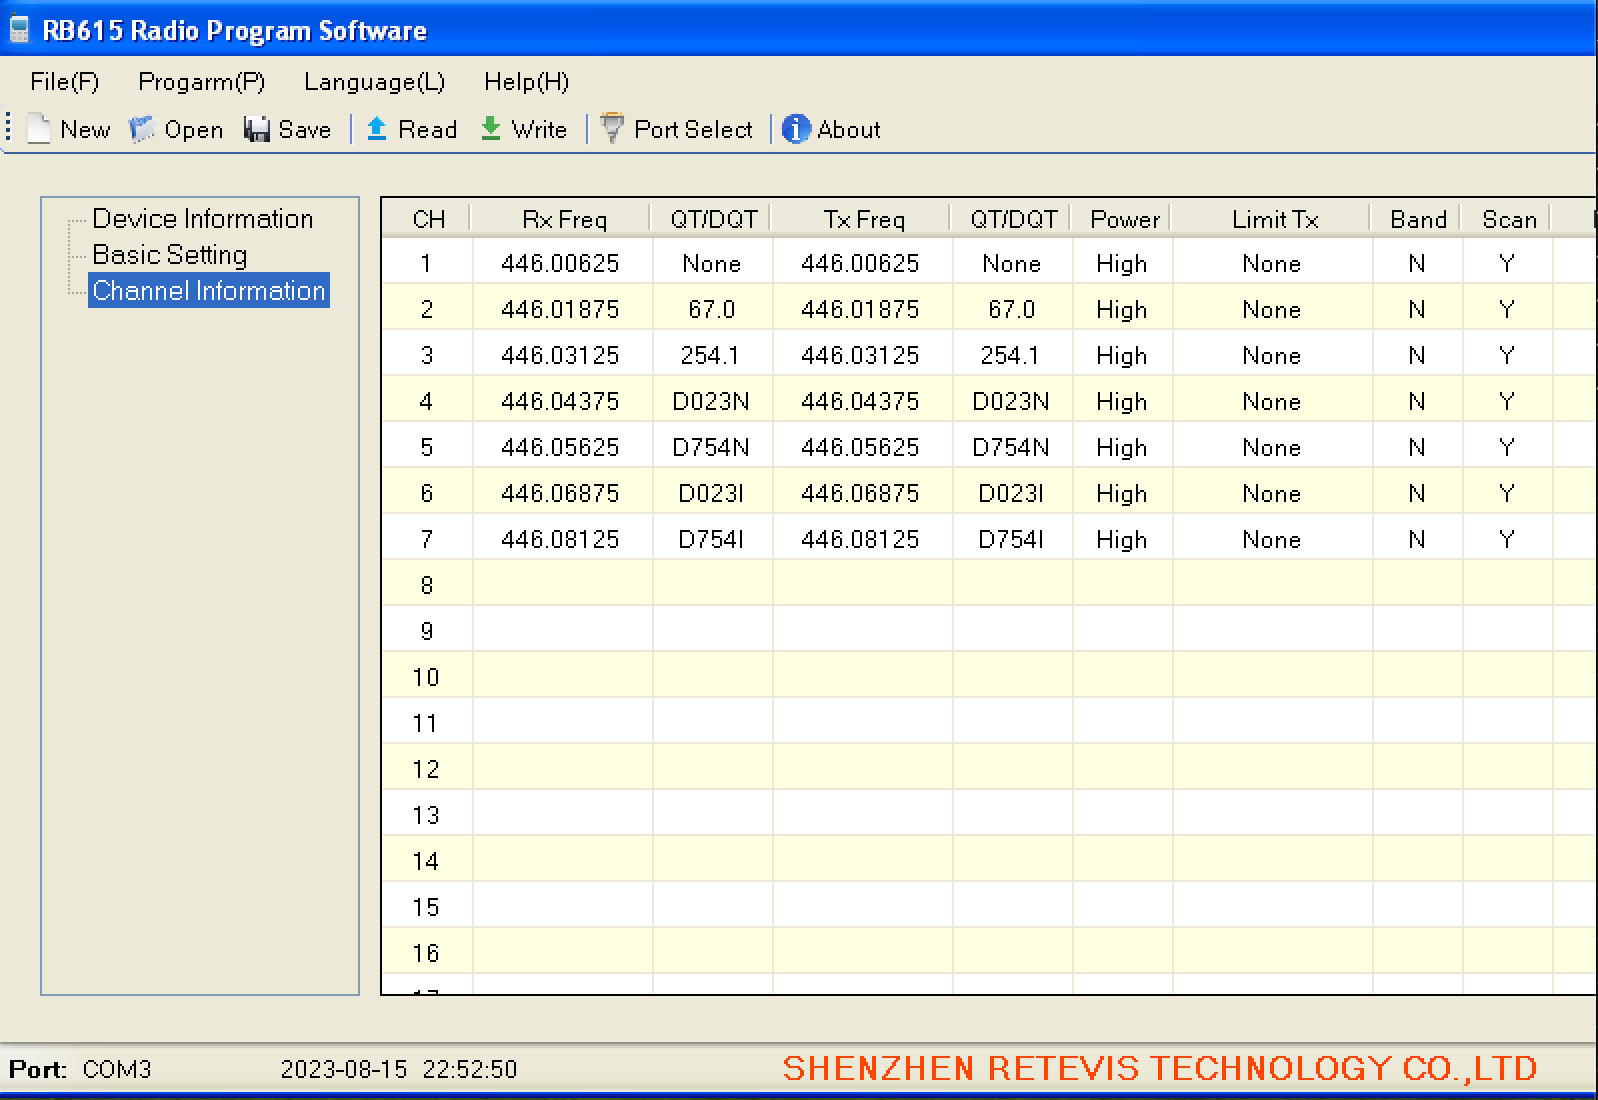
Task: Select channel number 12 row
Action: point(427,769)
